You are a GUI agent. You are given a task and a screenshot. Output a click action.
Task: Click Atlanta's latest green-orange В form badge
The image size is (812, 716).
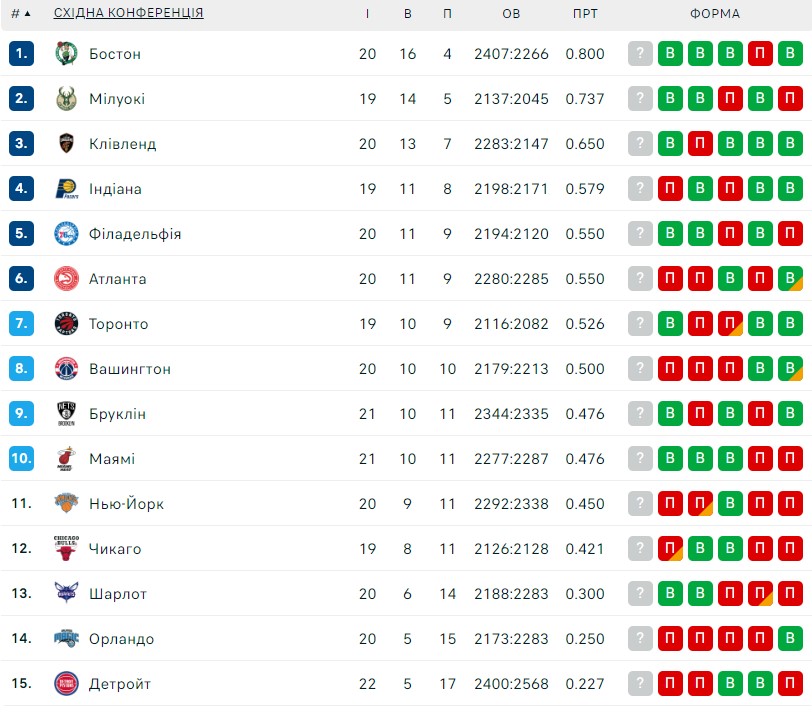790,279
